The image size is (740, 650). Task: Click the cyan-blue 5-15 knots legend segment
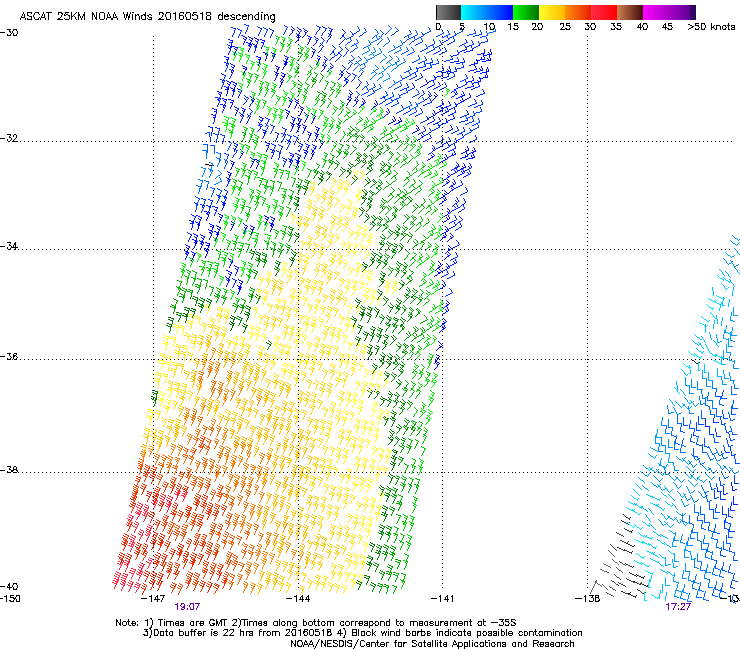coord(487,12)
